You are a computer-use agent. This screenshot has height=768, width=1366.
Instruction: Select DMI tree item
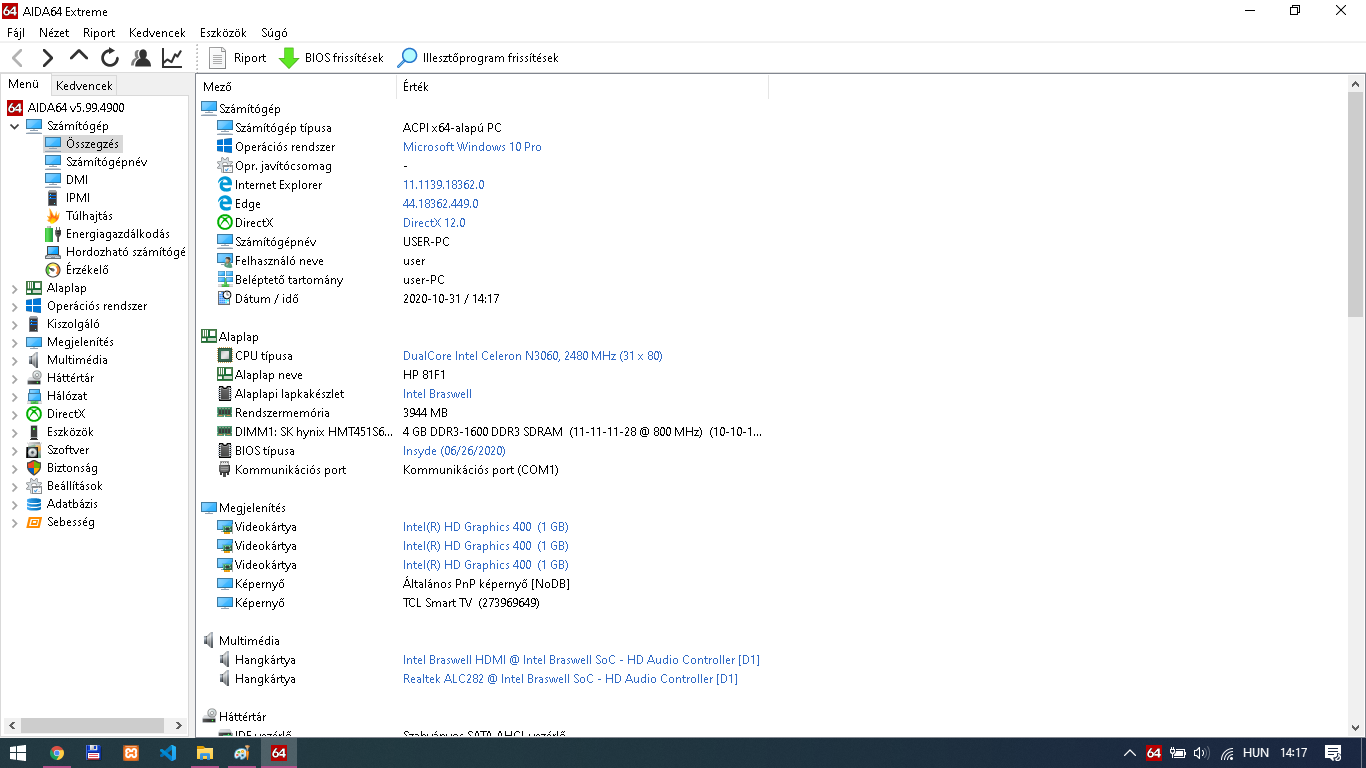click(77, 180)
